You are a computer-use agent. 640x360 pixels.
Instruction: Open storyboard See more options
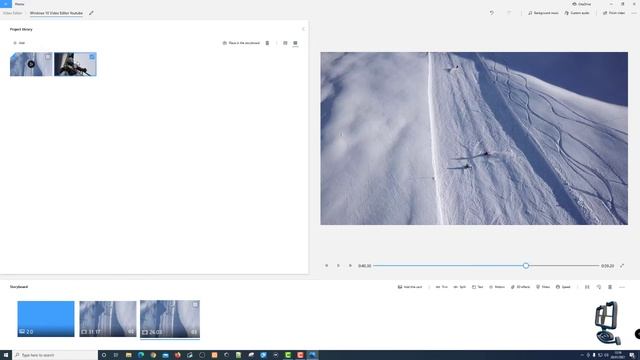622,287
